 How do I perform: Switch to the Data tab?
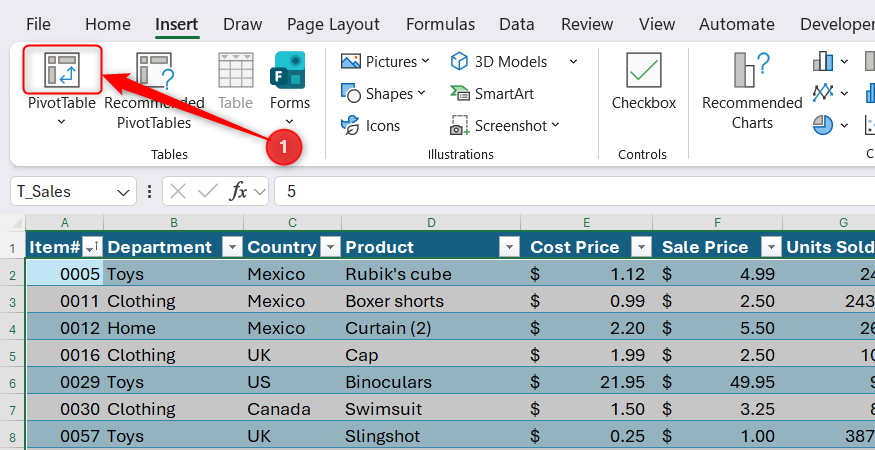pyautogui.click(x=517, y=25)
